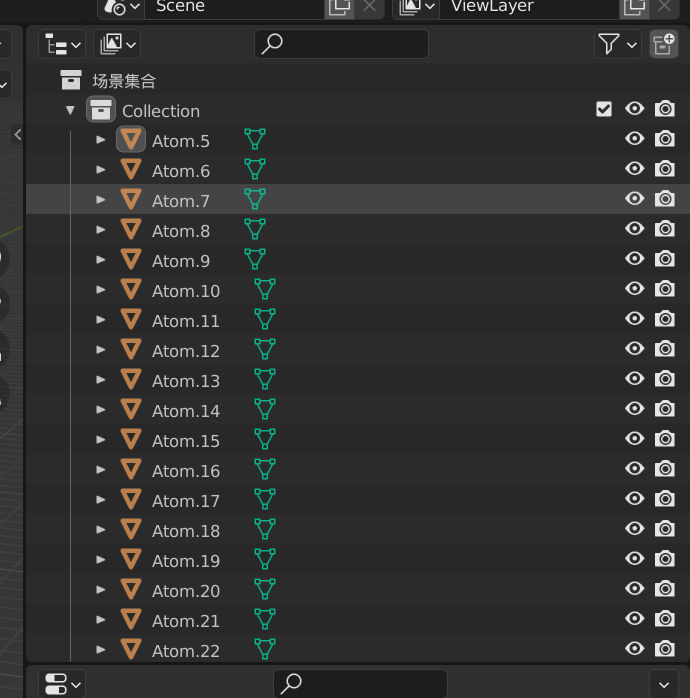Click the new scene copy icon
690x698 pixels.
[339, 7]
